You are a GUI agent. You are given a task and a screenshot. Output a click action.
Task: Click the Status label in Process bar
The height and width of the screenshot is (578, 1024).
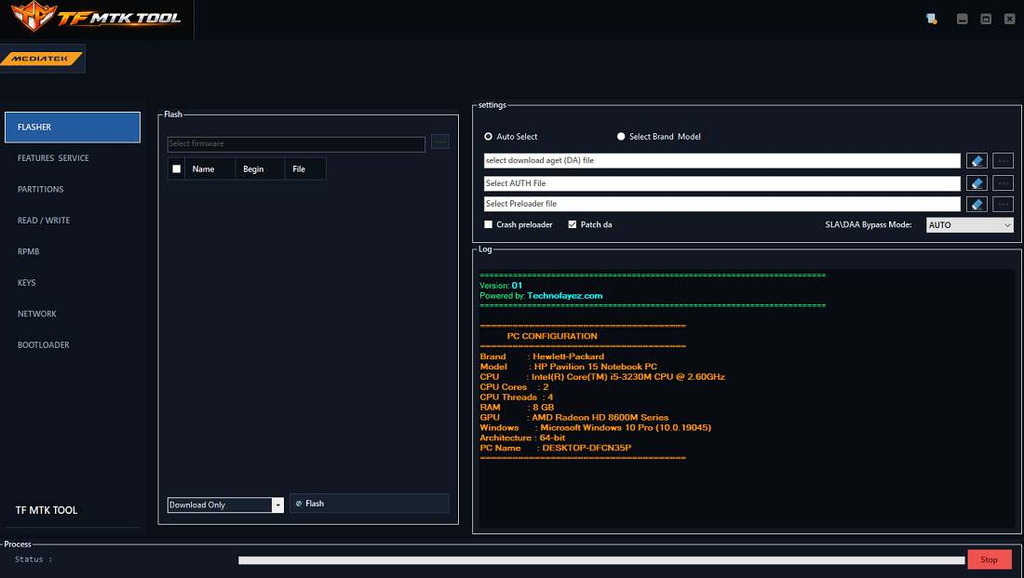[33, 560]
